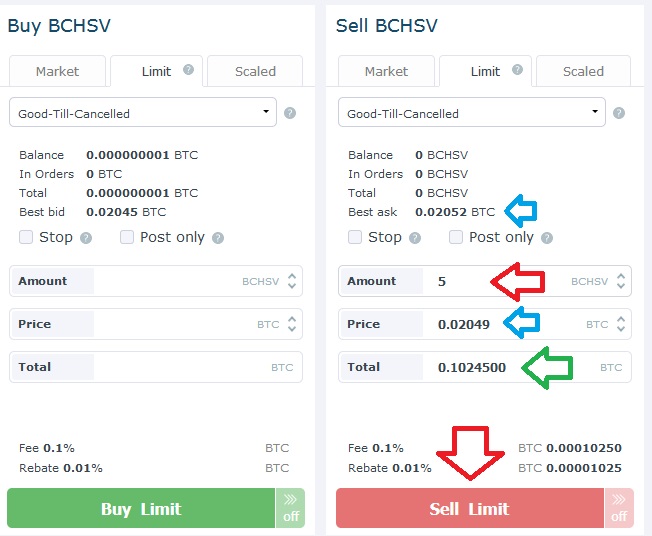Expand Good-Till-Cancelled dropdown in Buy panel
Screen dimensions: 652x536
(x=143, y=112)
